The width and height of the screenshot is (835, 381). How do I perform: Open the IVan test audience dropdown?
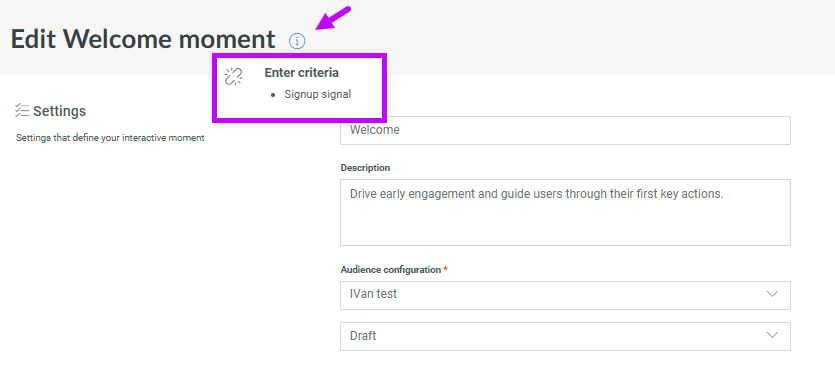pos(565,295)
